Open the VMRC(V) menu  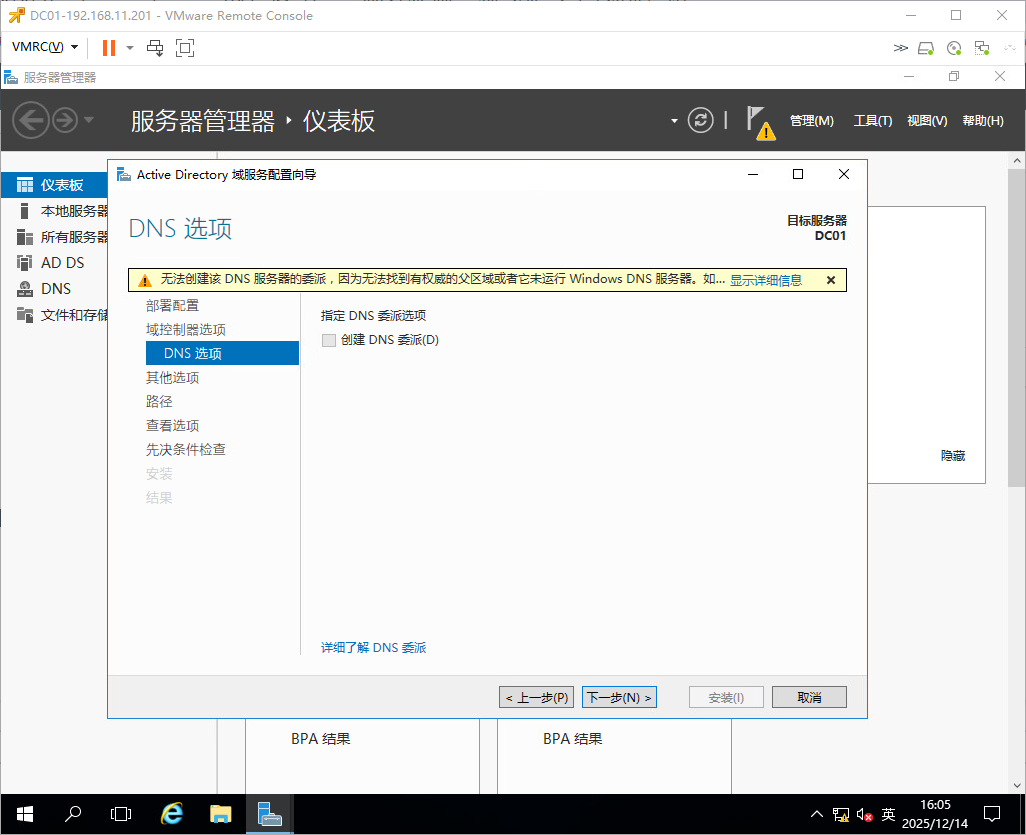point(45,47)
